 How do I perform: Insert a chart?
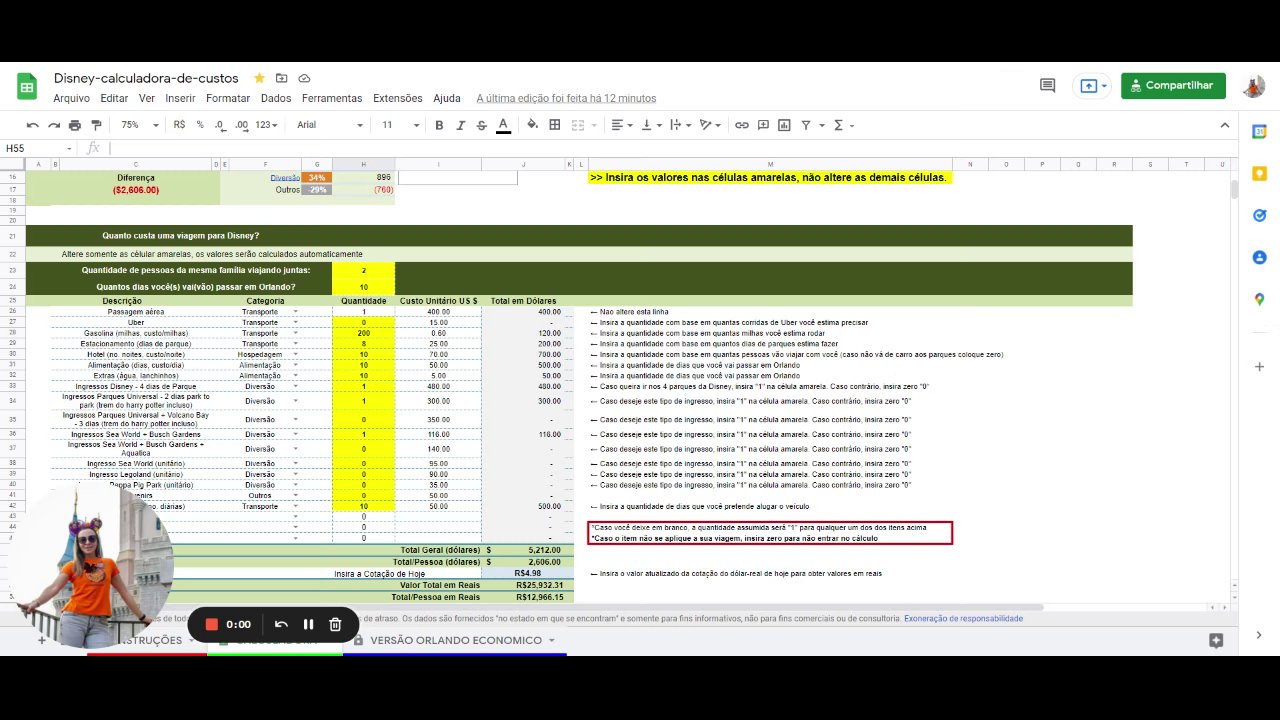pyautogui.click(x=785, y=125)
